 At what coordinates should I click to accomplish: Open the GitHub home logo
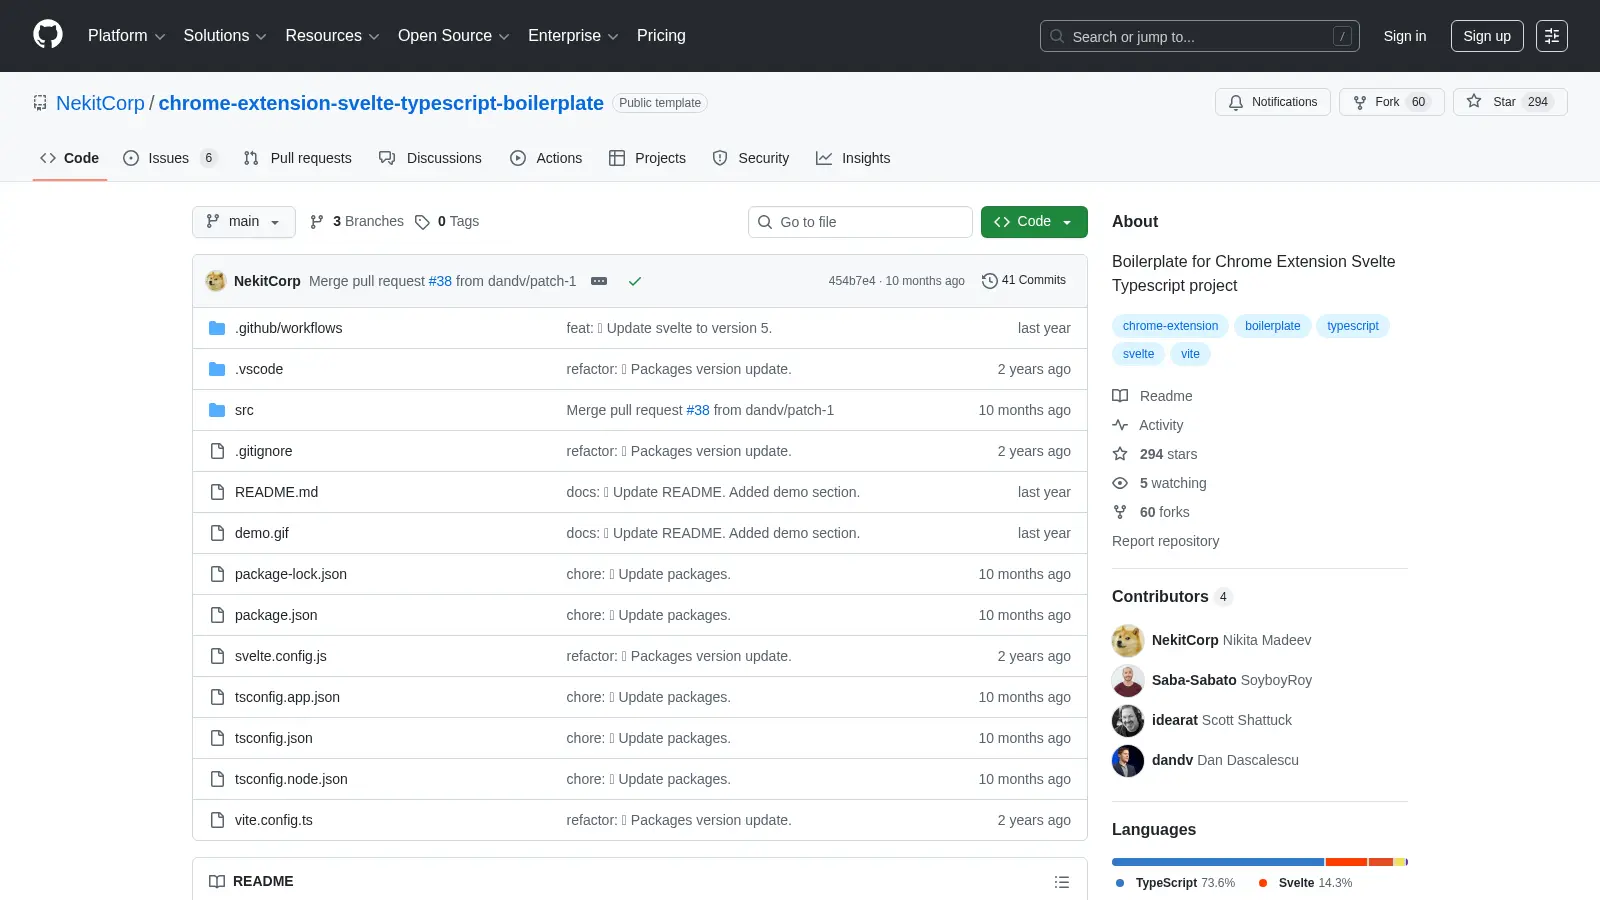click(x=48, y=35)
